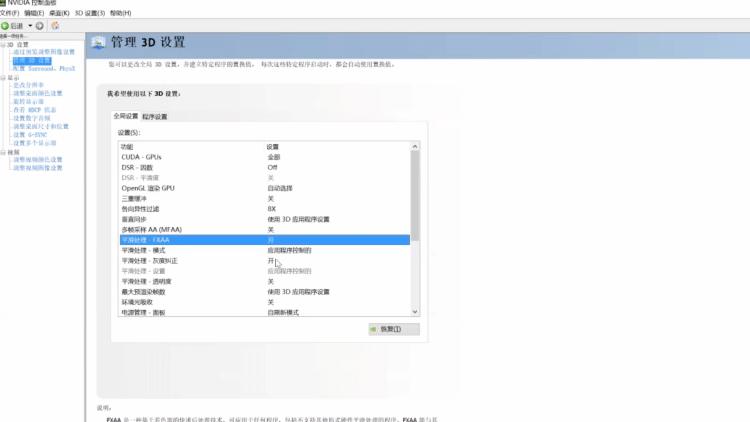Select the 各向异性过滤 row

pos(265,209)
